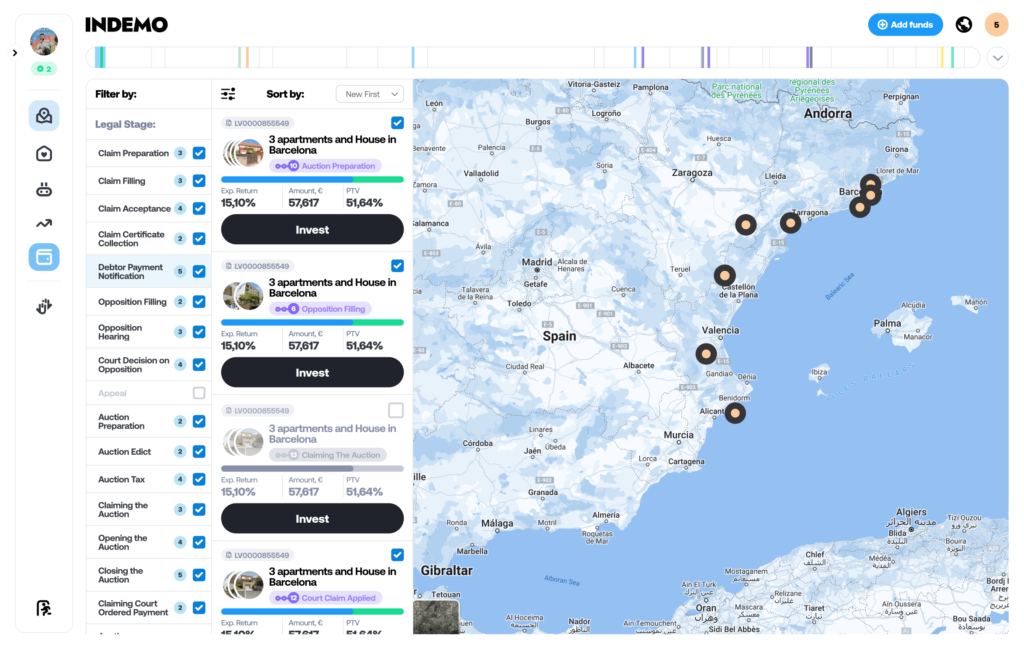Open the robot auto-invest icon
Screen dimensions: 1024x647
tap(44, 189)
